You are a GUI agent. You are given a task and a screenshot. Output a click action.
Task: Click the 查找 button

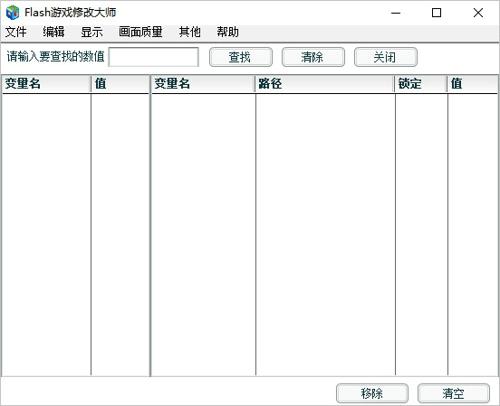(241, 57)
